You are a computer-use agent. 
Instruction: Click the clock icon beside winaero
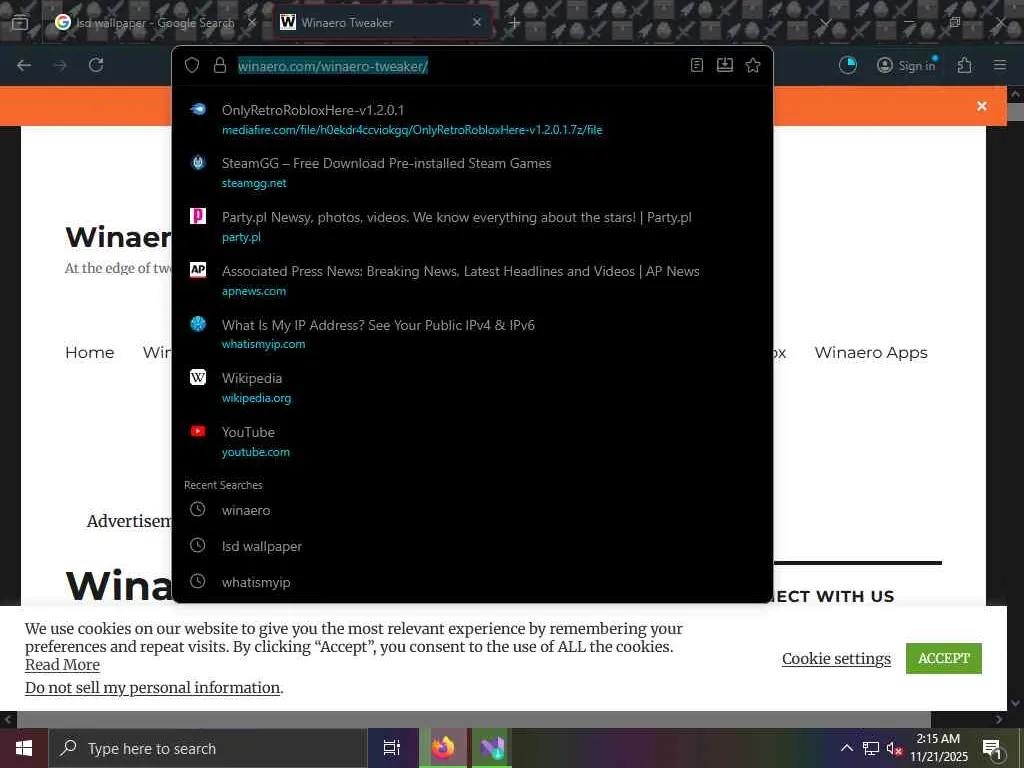coord(197,509)
